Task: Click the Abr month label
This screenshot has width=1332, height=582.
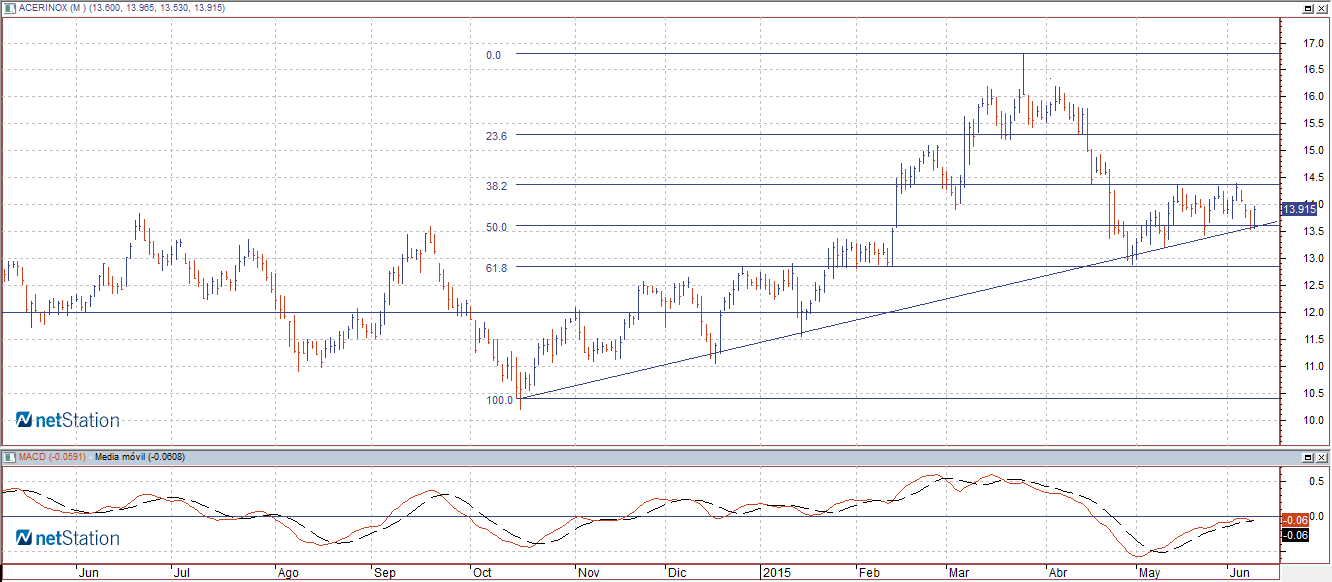Action: (1057, 574)
